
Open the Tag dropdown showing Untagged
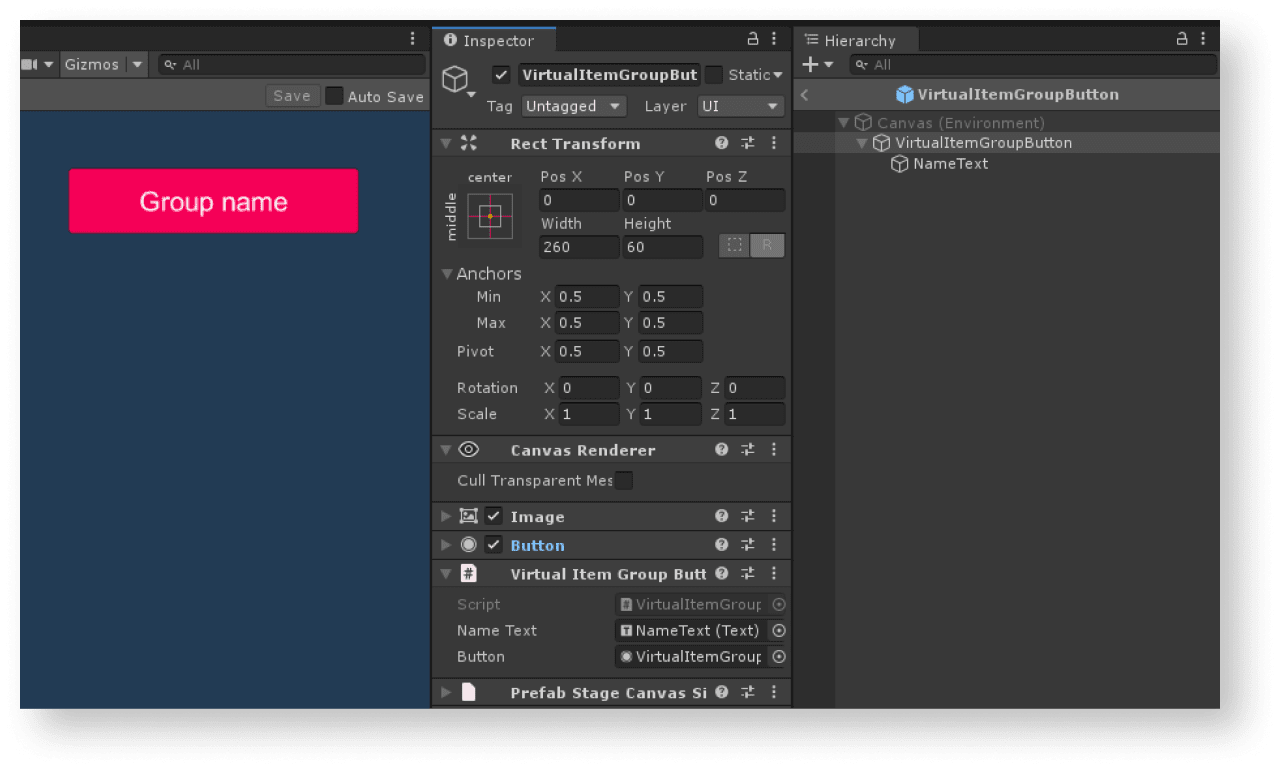tap(573, 106)
